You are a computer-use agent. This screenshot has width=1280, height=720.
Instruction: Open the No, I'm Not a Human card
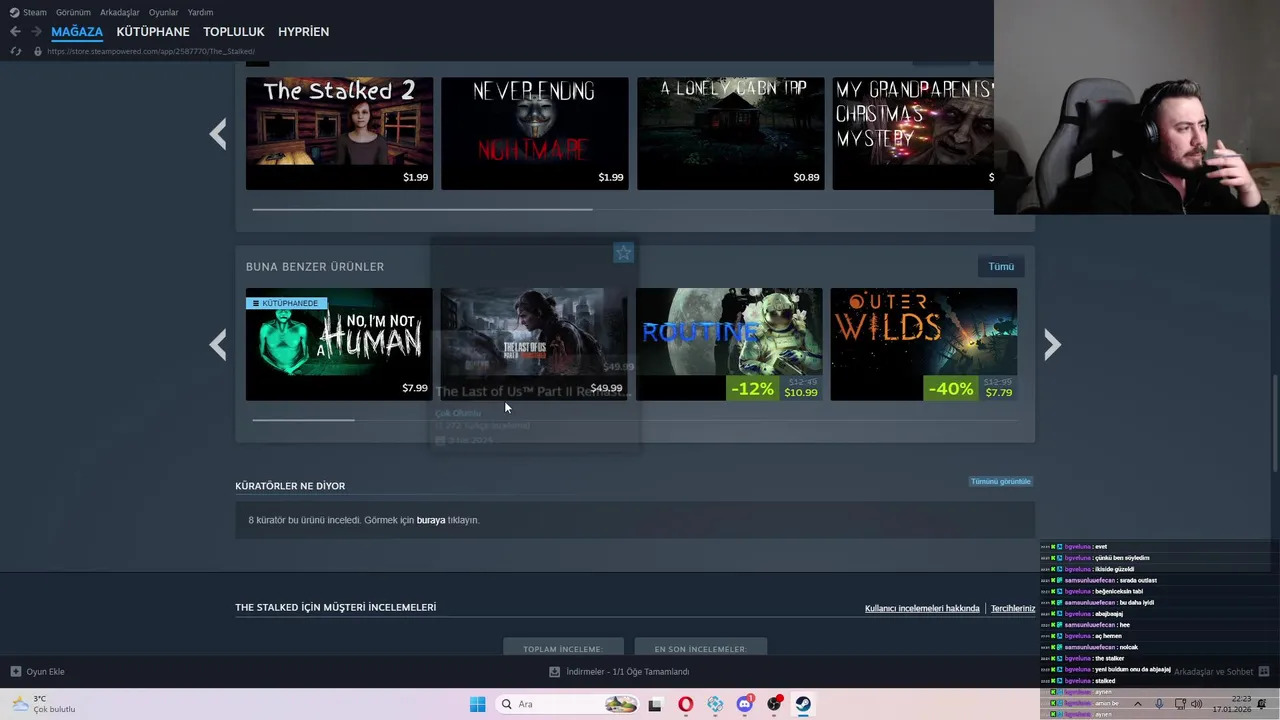click(x=339, y=344)
